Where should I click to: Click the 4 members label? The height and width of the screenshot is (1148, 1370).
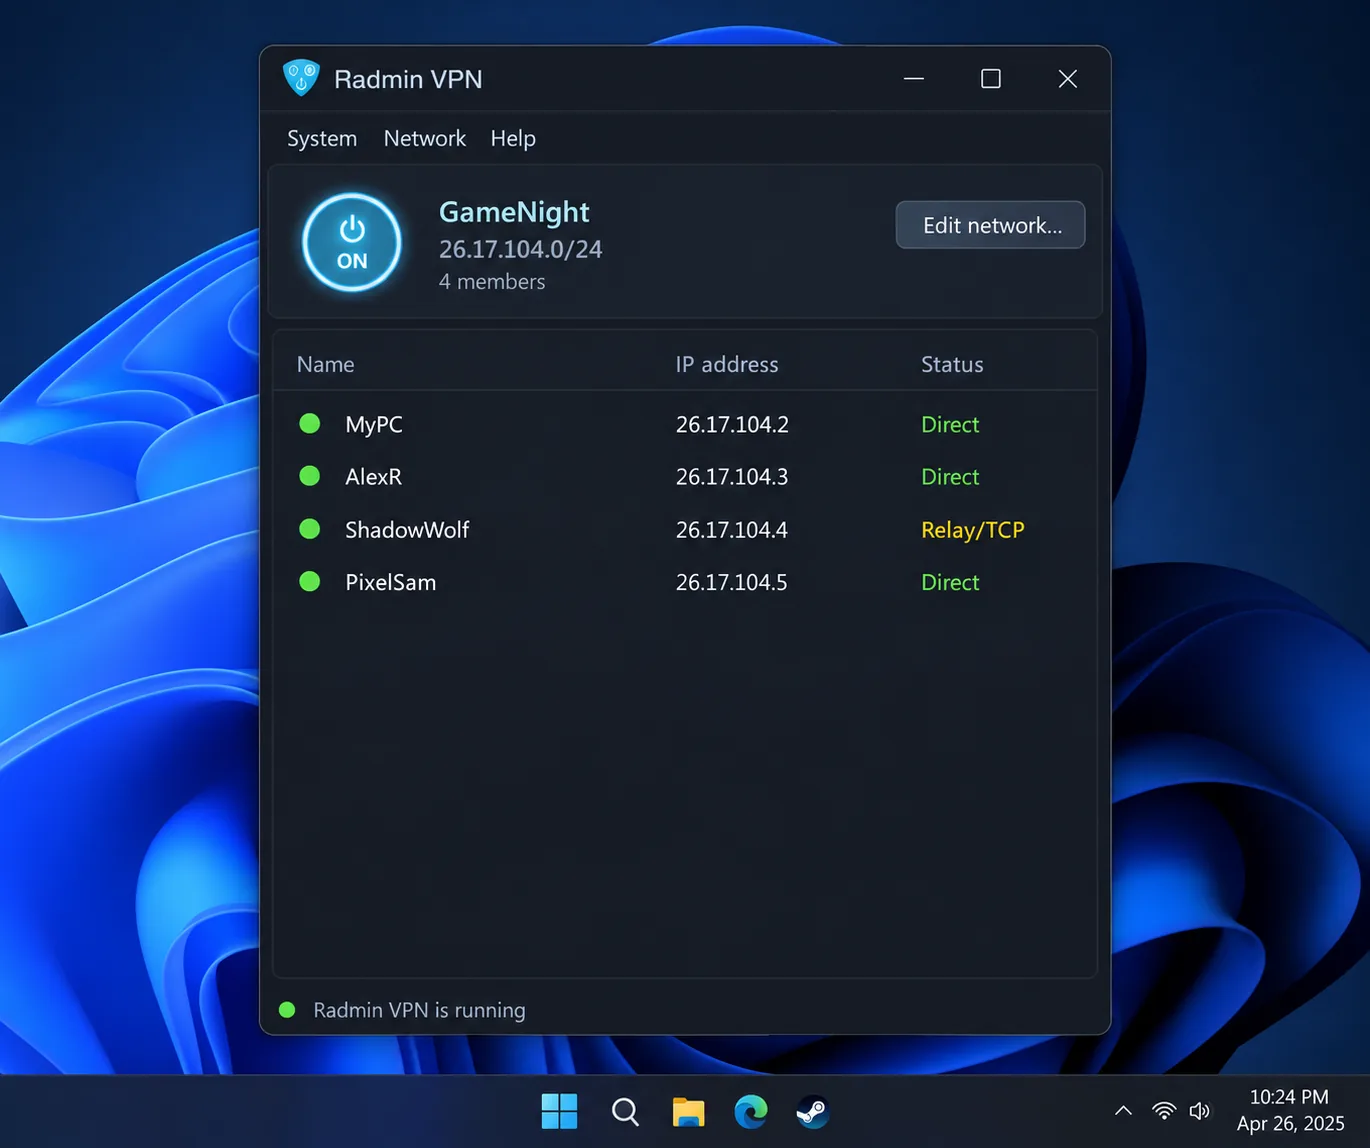[492, 282]
